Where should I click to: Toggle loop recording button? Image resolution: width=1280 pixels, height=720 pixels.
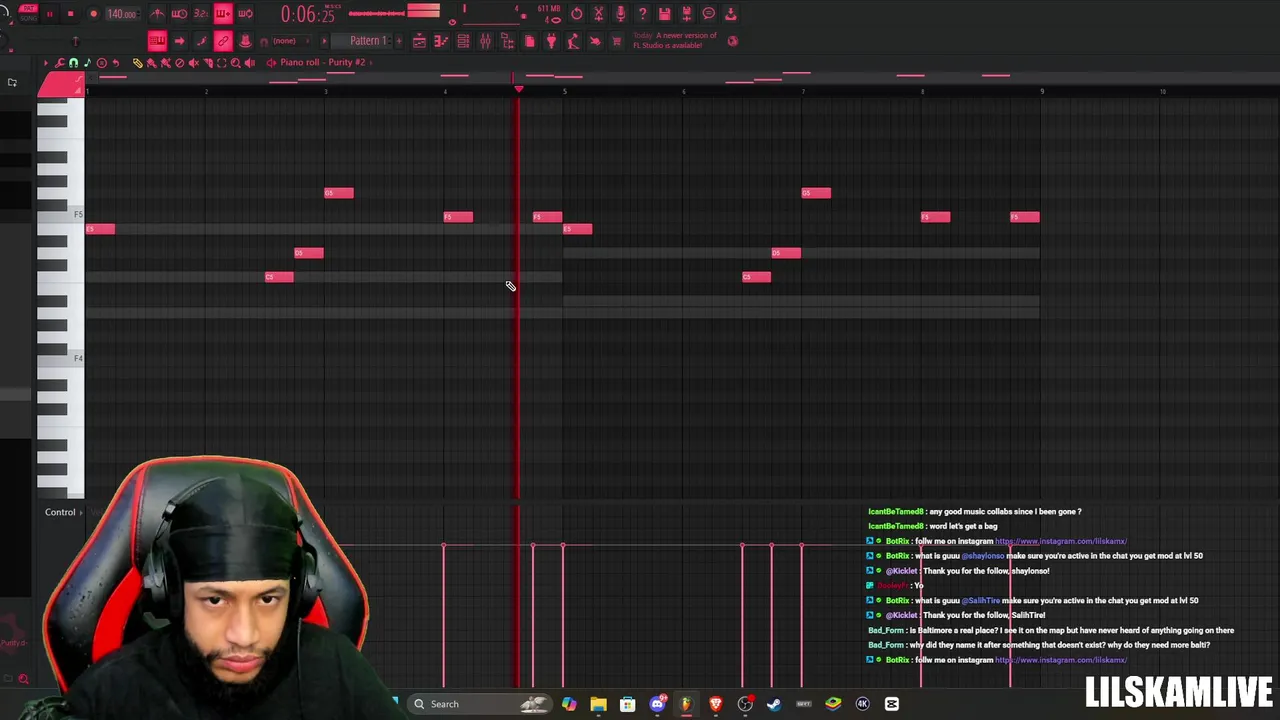pyautogui.click(x=245, y=14)
